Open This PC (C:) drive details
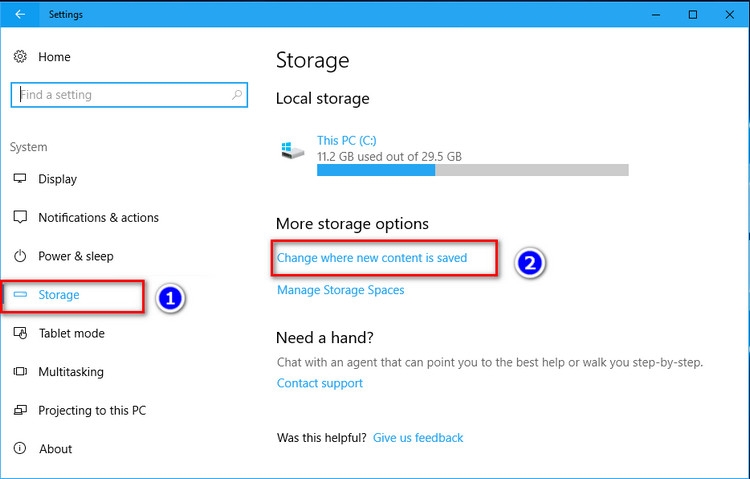The image size is (750, 479). pyautogui.click(x=346, y=140)
